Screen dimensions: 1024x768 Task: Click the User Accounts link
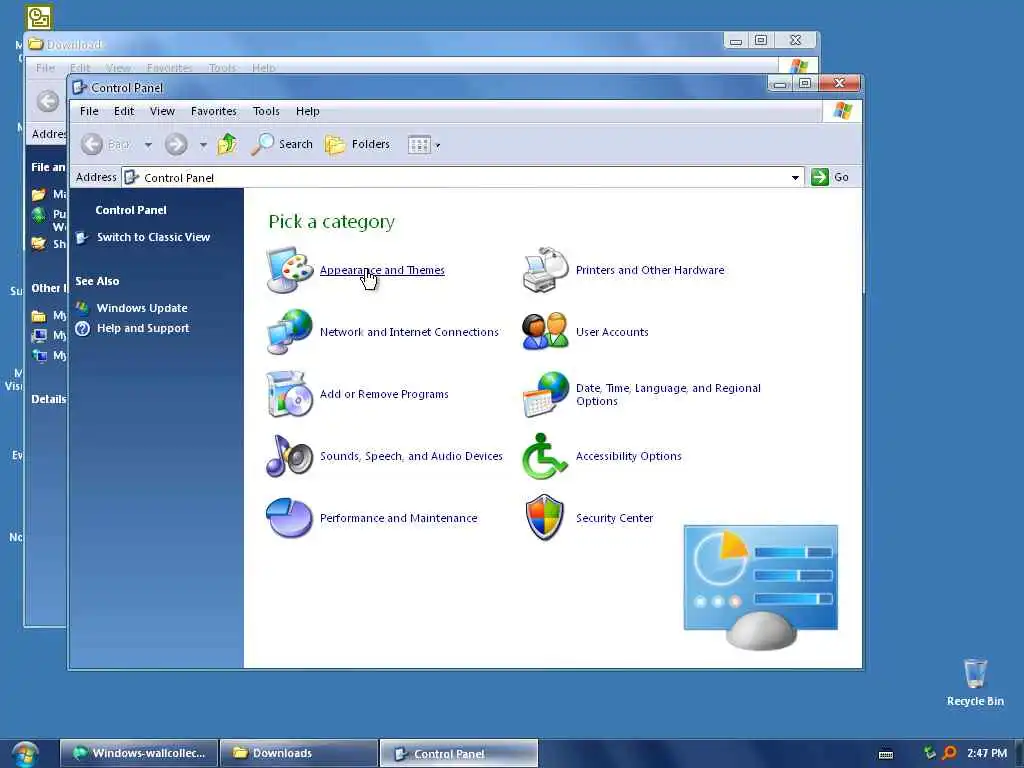click(612, 332)
